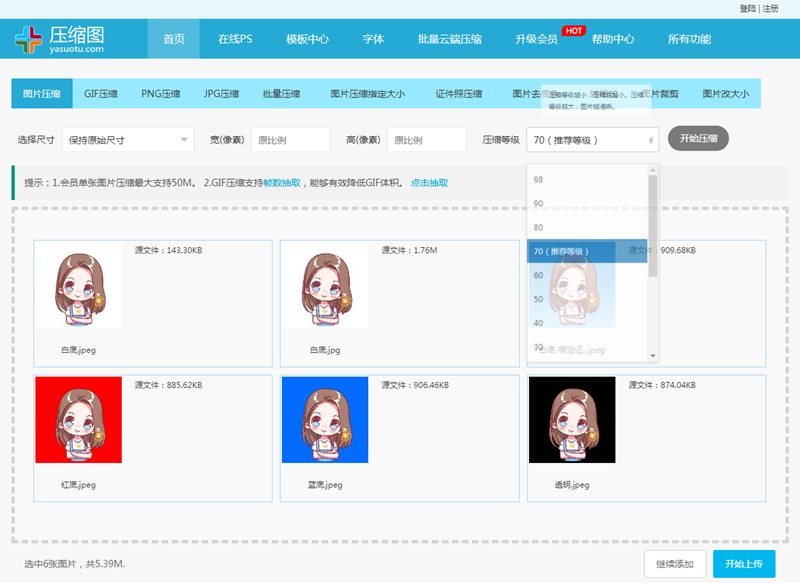Switch to JPG压缩 tab
The width and height of the screenshot is (800, 583).
(x=221, y=94)
